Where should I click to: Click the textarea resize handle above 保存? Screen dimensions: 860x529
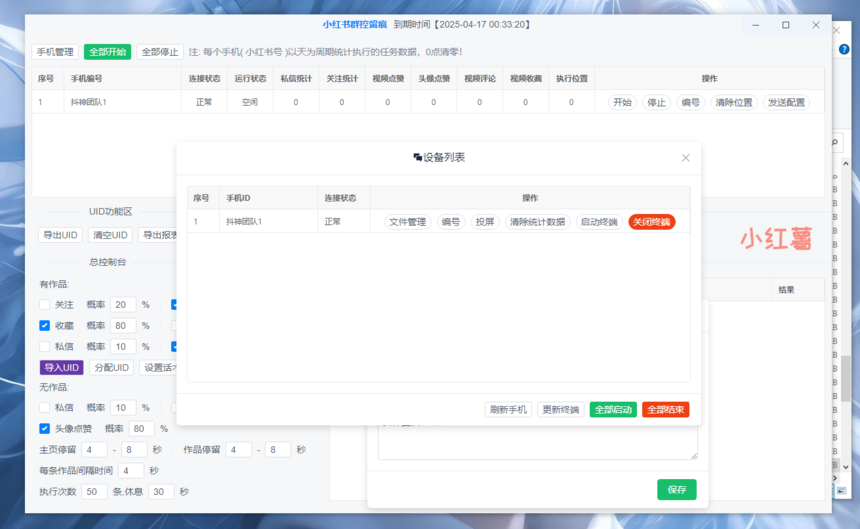[694, 456]
